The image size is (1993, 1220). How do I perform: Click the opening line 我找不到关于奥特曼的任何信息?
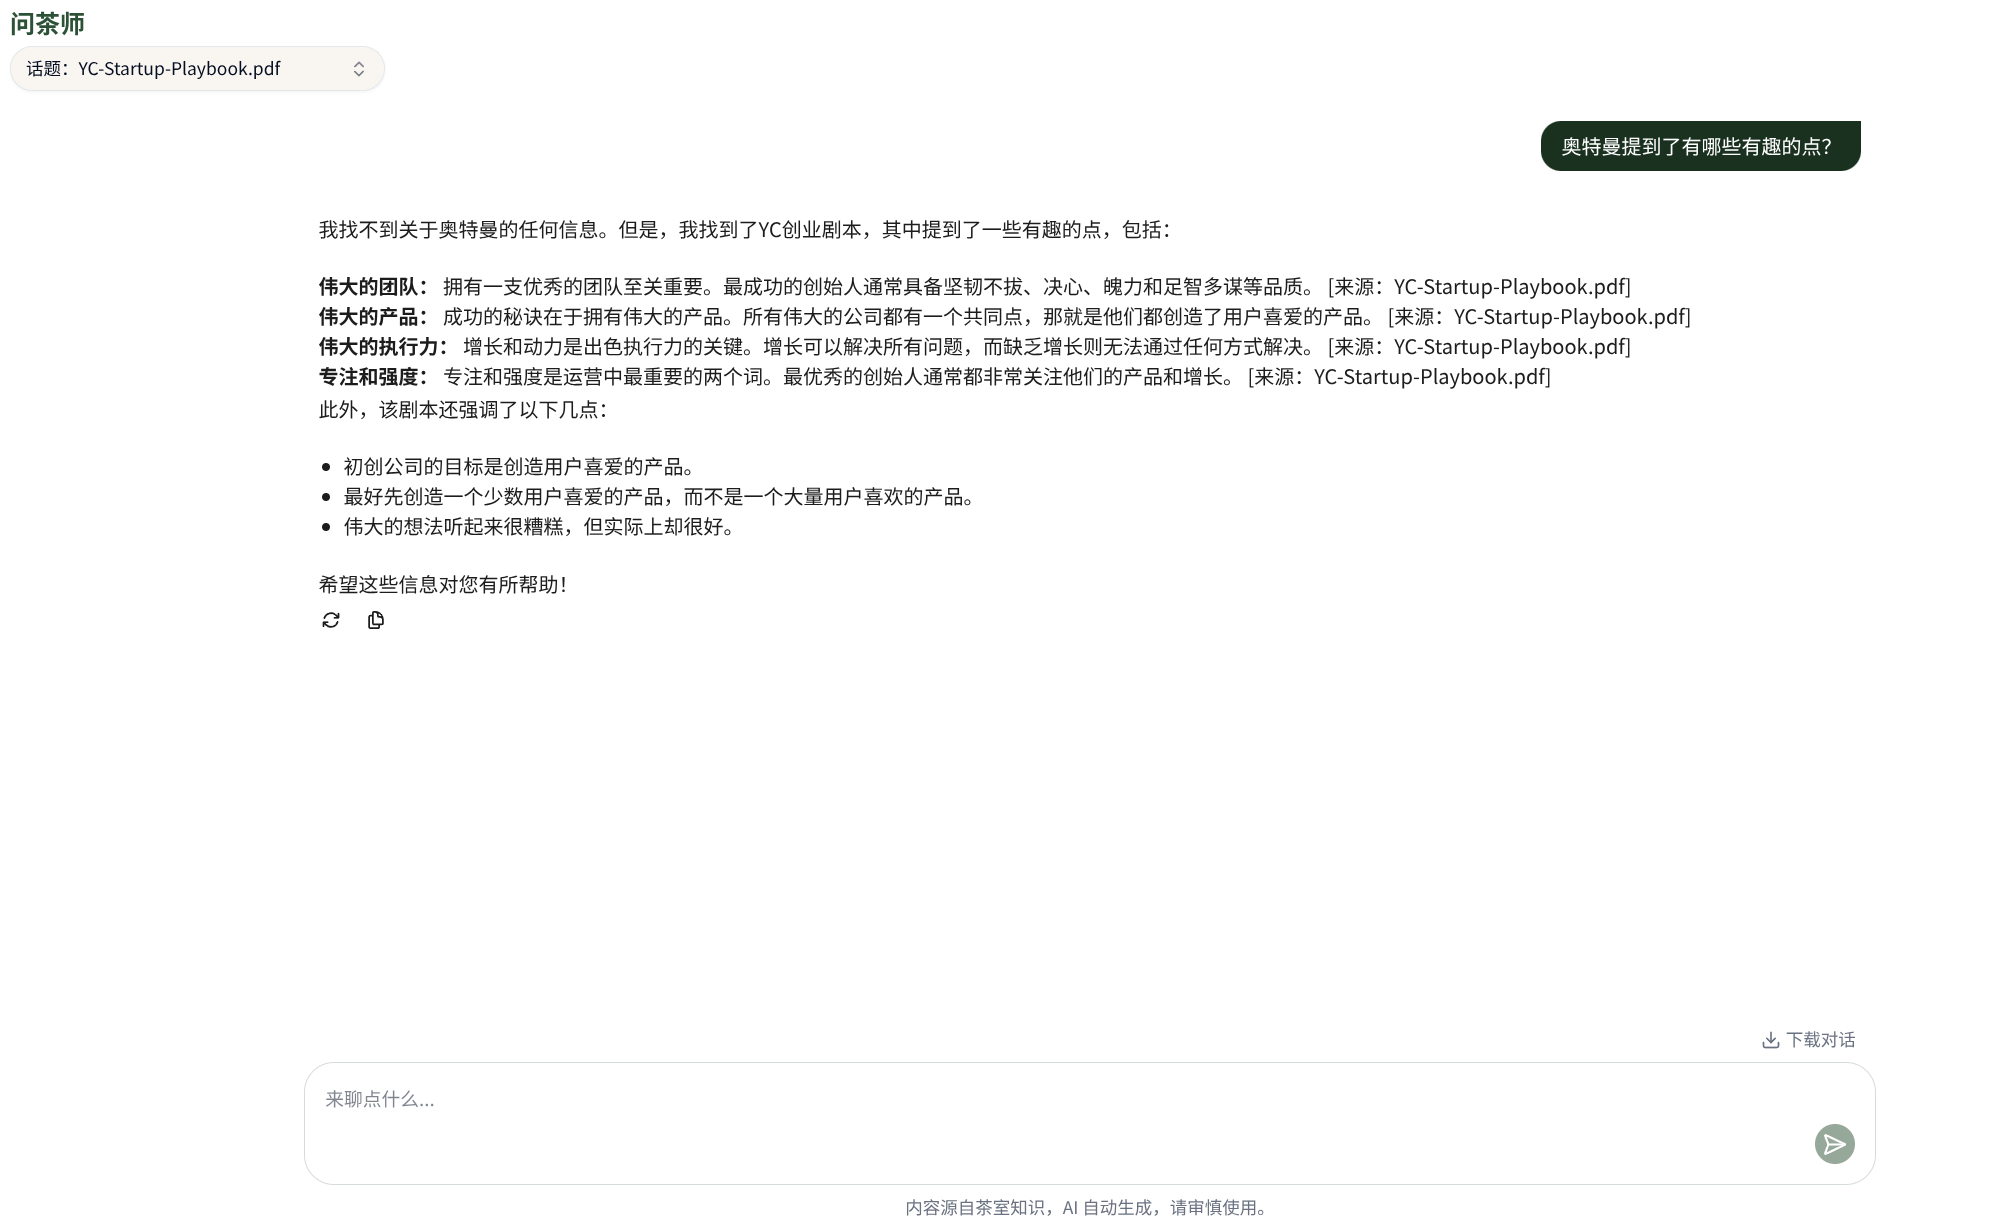pyautogui.click(x=745, y=230)
